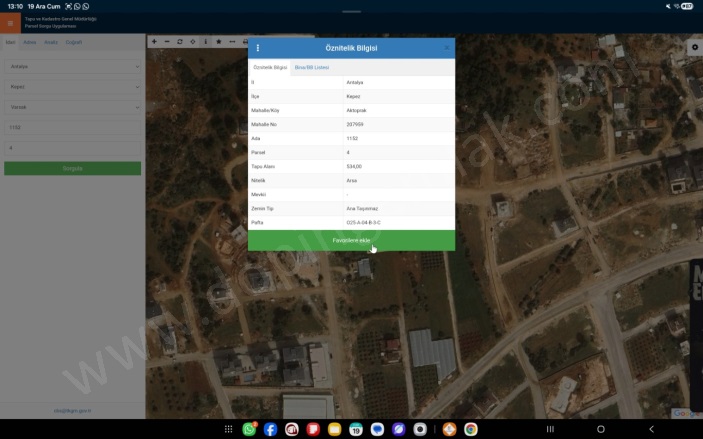The image size is (703, 439).
Task: Select the info tool in map toolbar
Action: [x=206, y=42]
